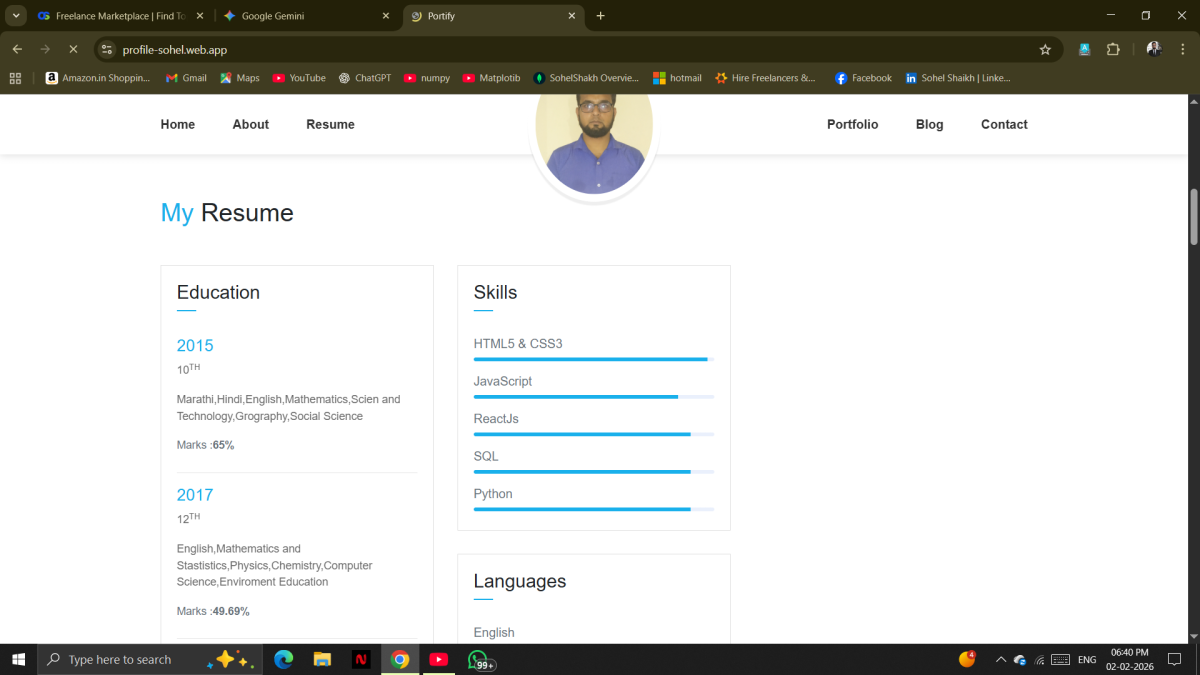Go to the Contact page link

[x=1004, y=124]
